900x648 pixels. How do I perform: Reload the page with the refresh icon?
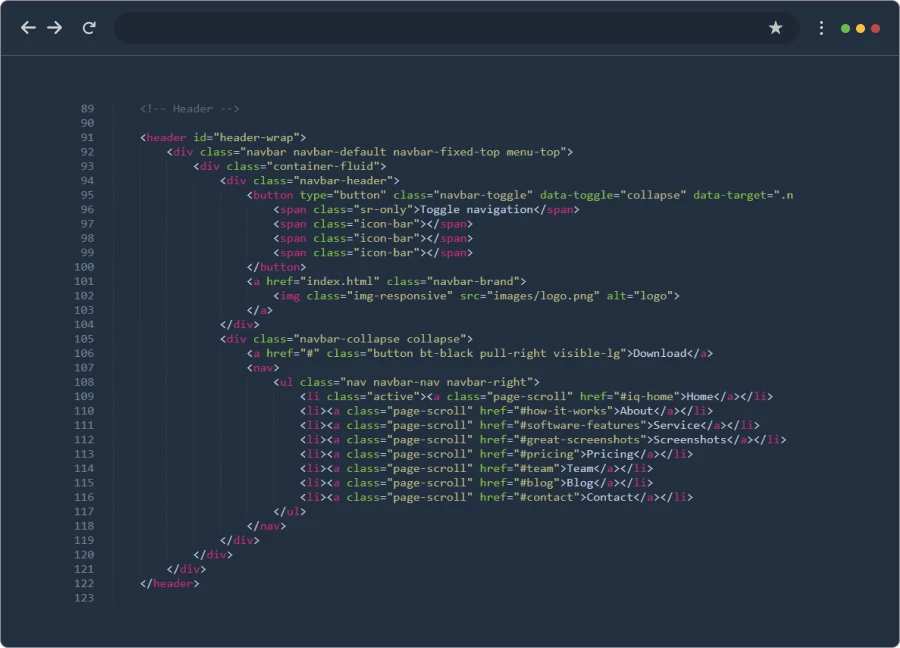pyautogui.click(x=89, y=28)
